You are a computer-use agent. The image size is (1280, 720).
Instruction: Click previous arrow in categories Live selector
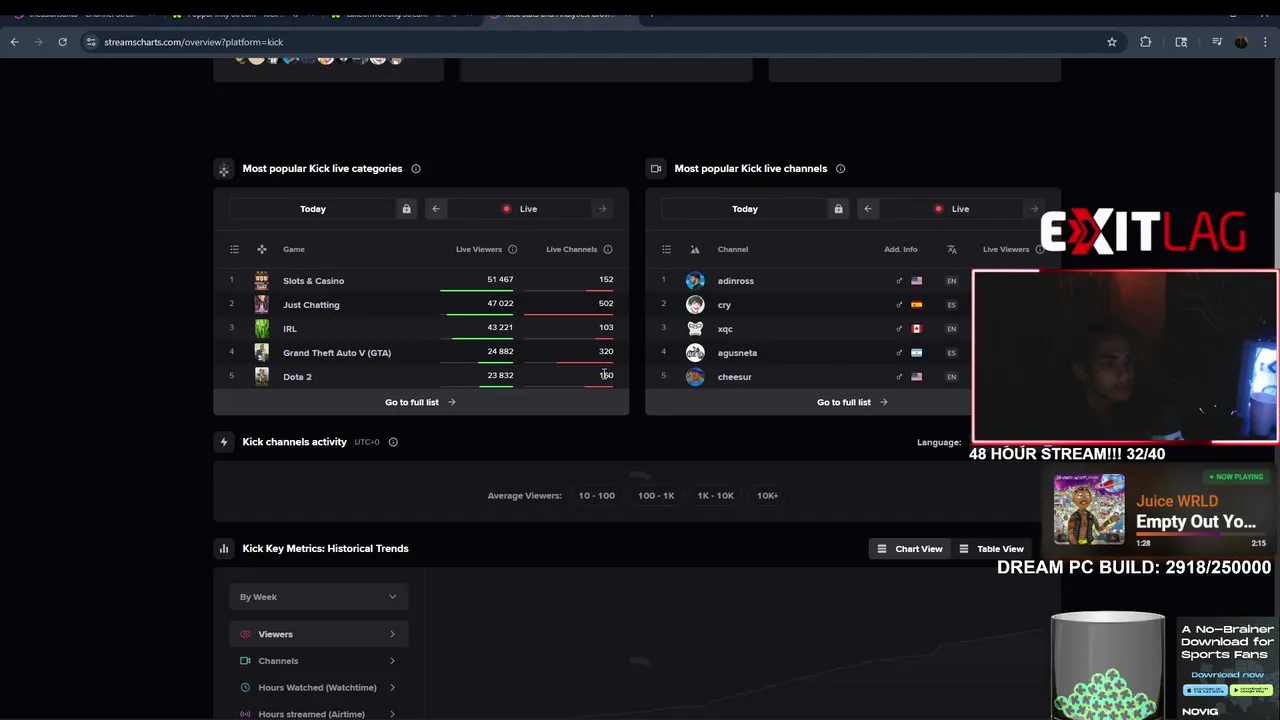[x=435, y=209]
